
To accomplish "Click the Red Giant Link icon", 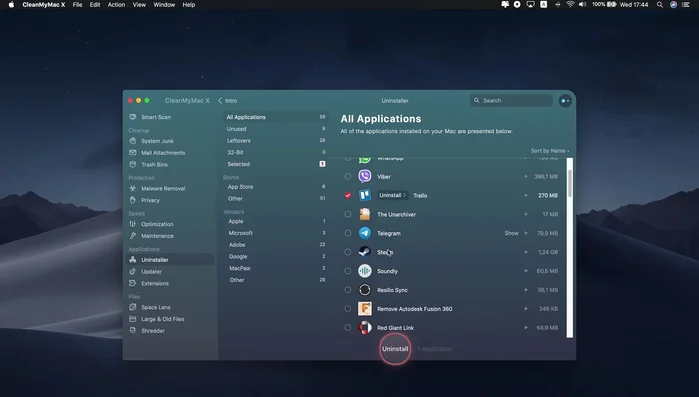I will tap(365, 327).
